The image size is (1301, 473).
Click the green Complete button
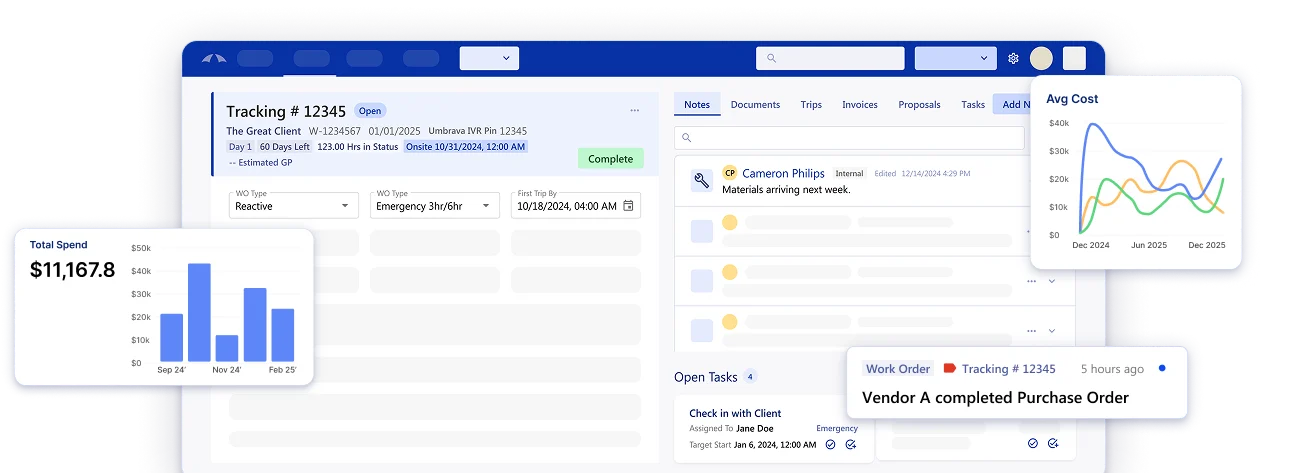click(x=610, y=159)
